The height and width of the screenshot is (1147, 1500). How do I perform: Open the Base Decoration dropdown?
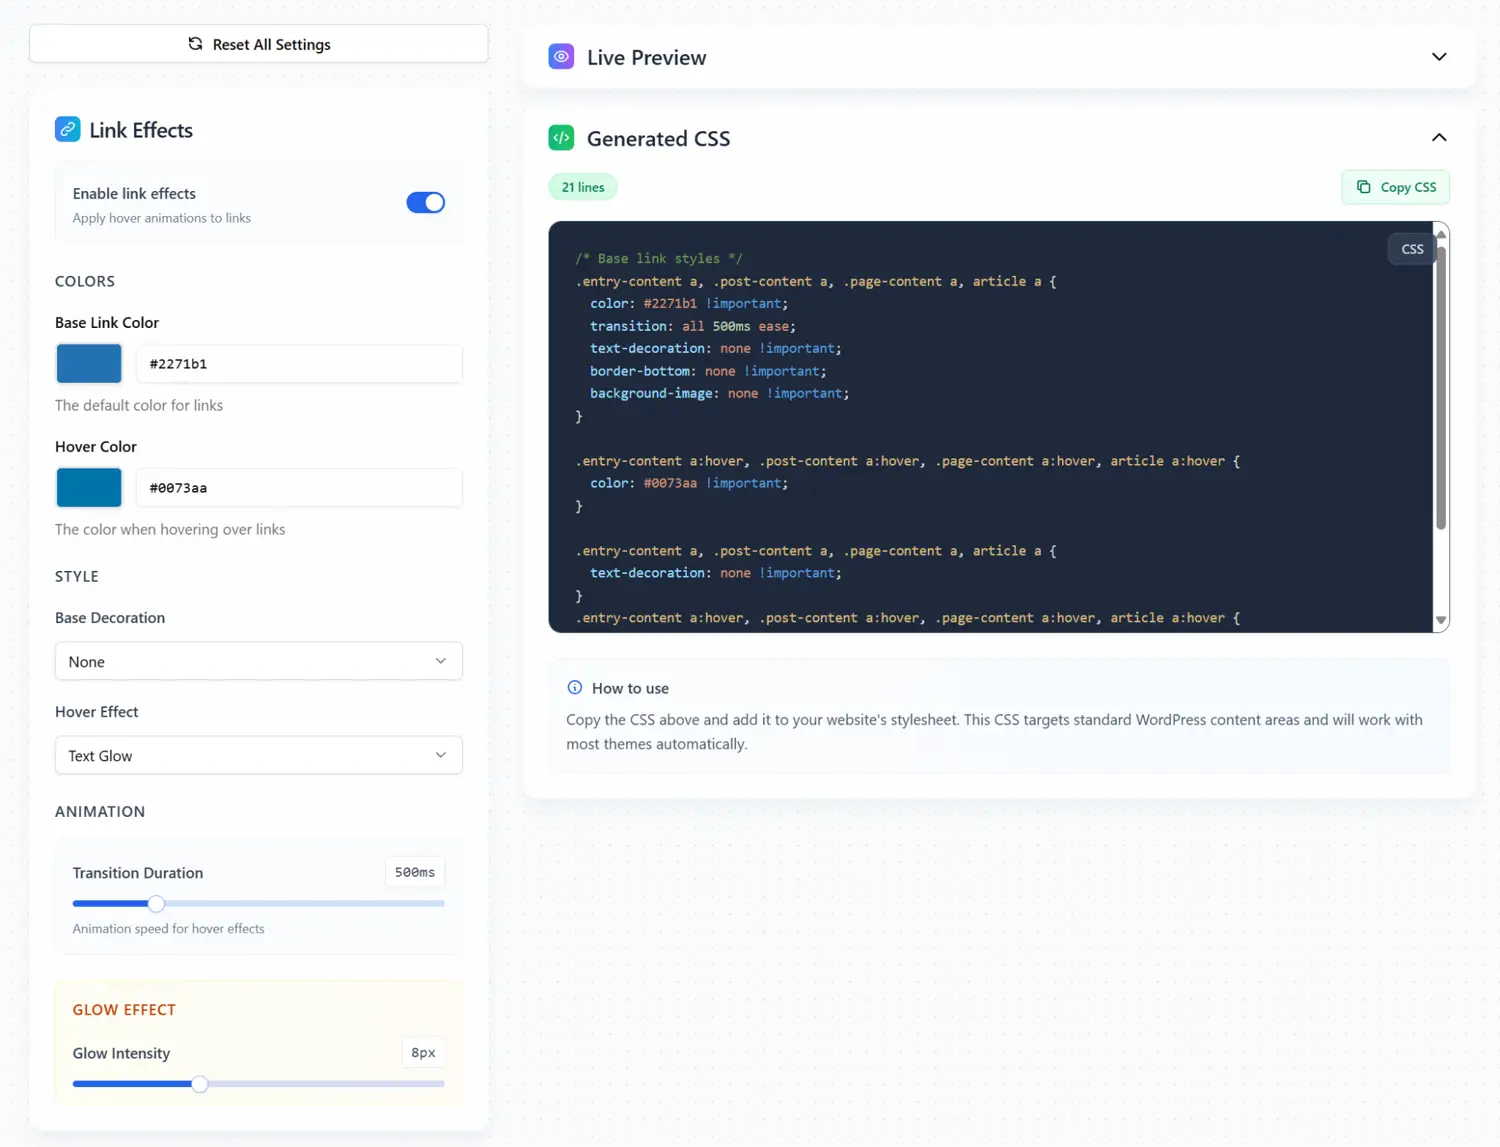click(x=258, y=661)
